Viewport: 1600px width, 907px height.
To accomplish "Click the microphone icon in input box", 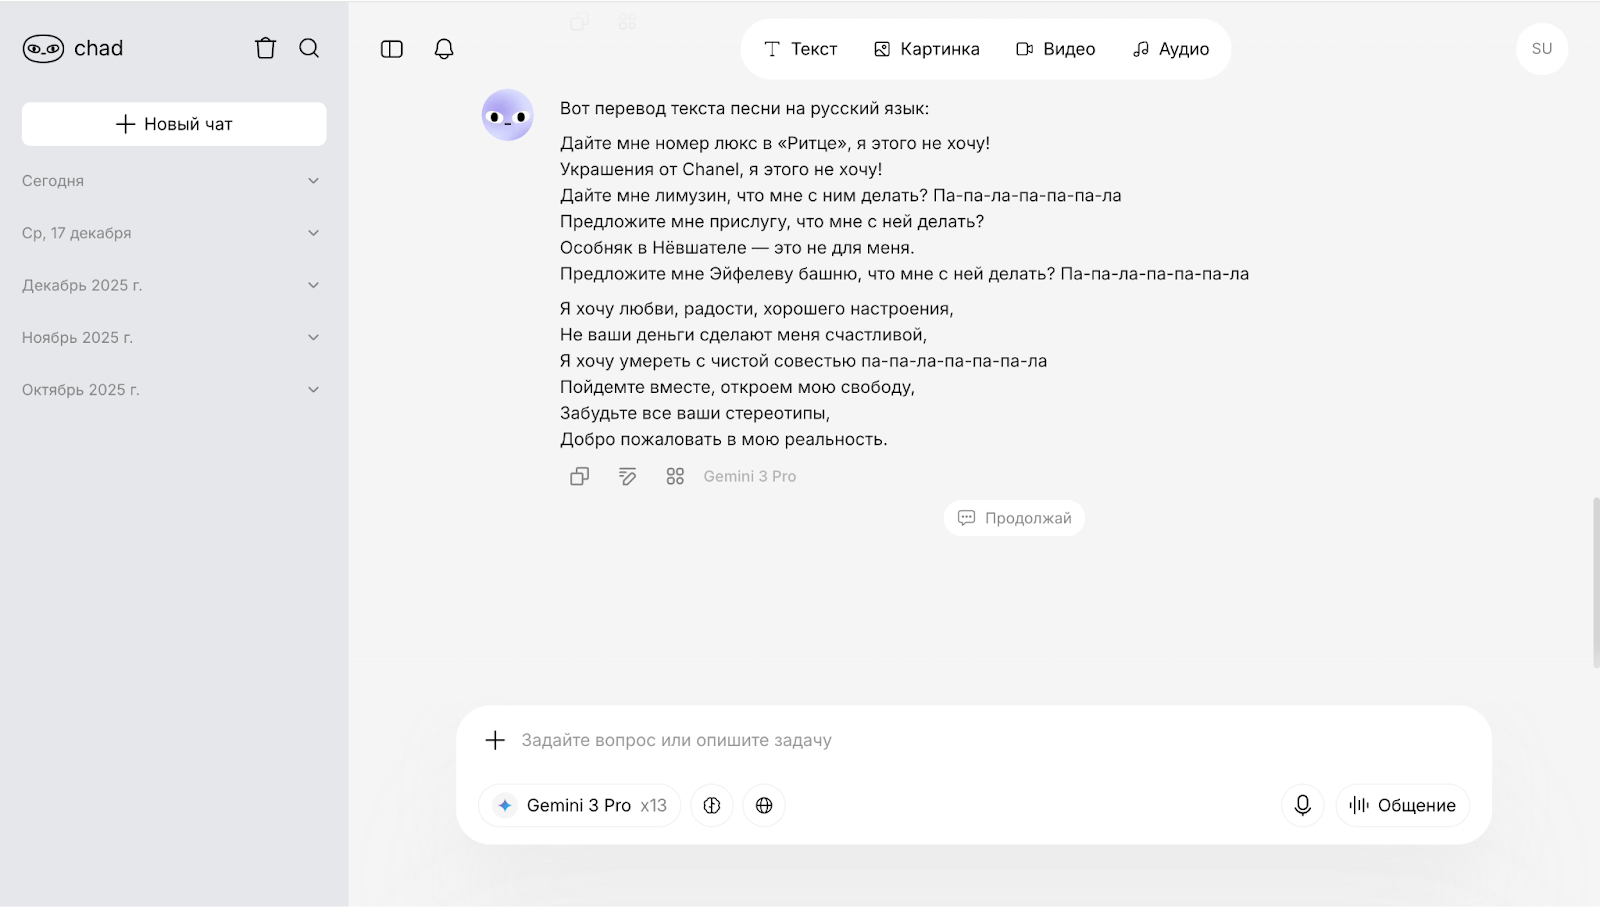I will [x=1302, y=805].
